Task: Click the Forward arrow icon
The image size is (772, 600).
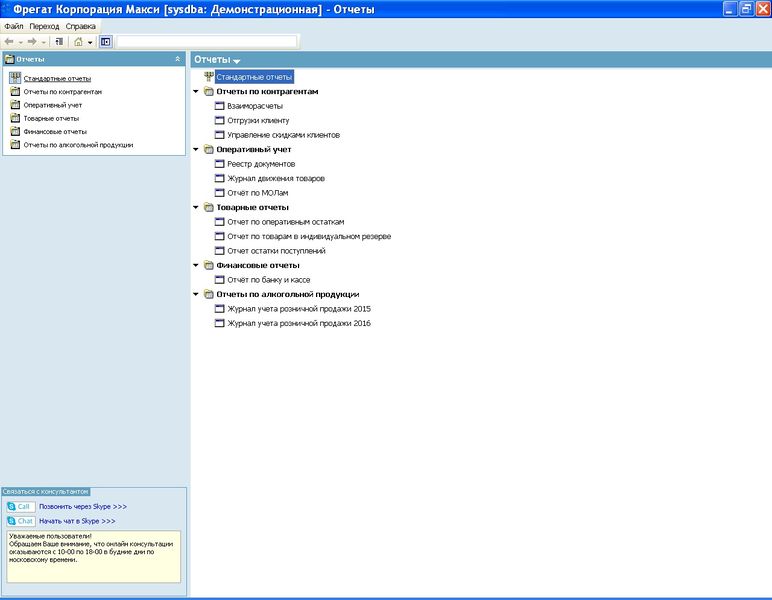Action: [32, 42]
